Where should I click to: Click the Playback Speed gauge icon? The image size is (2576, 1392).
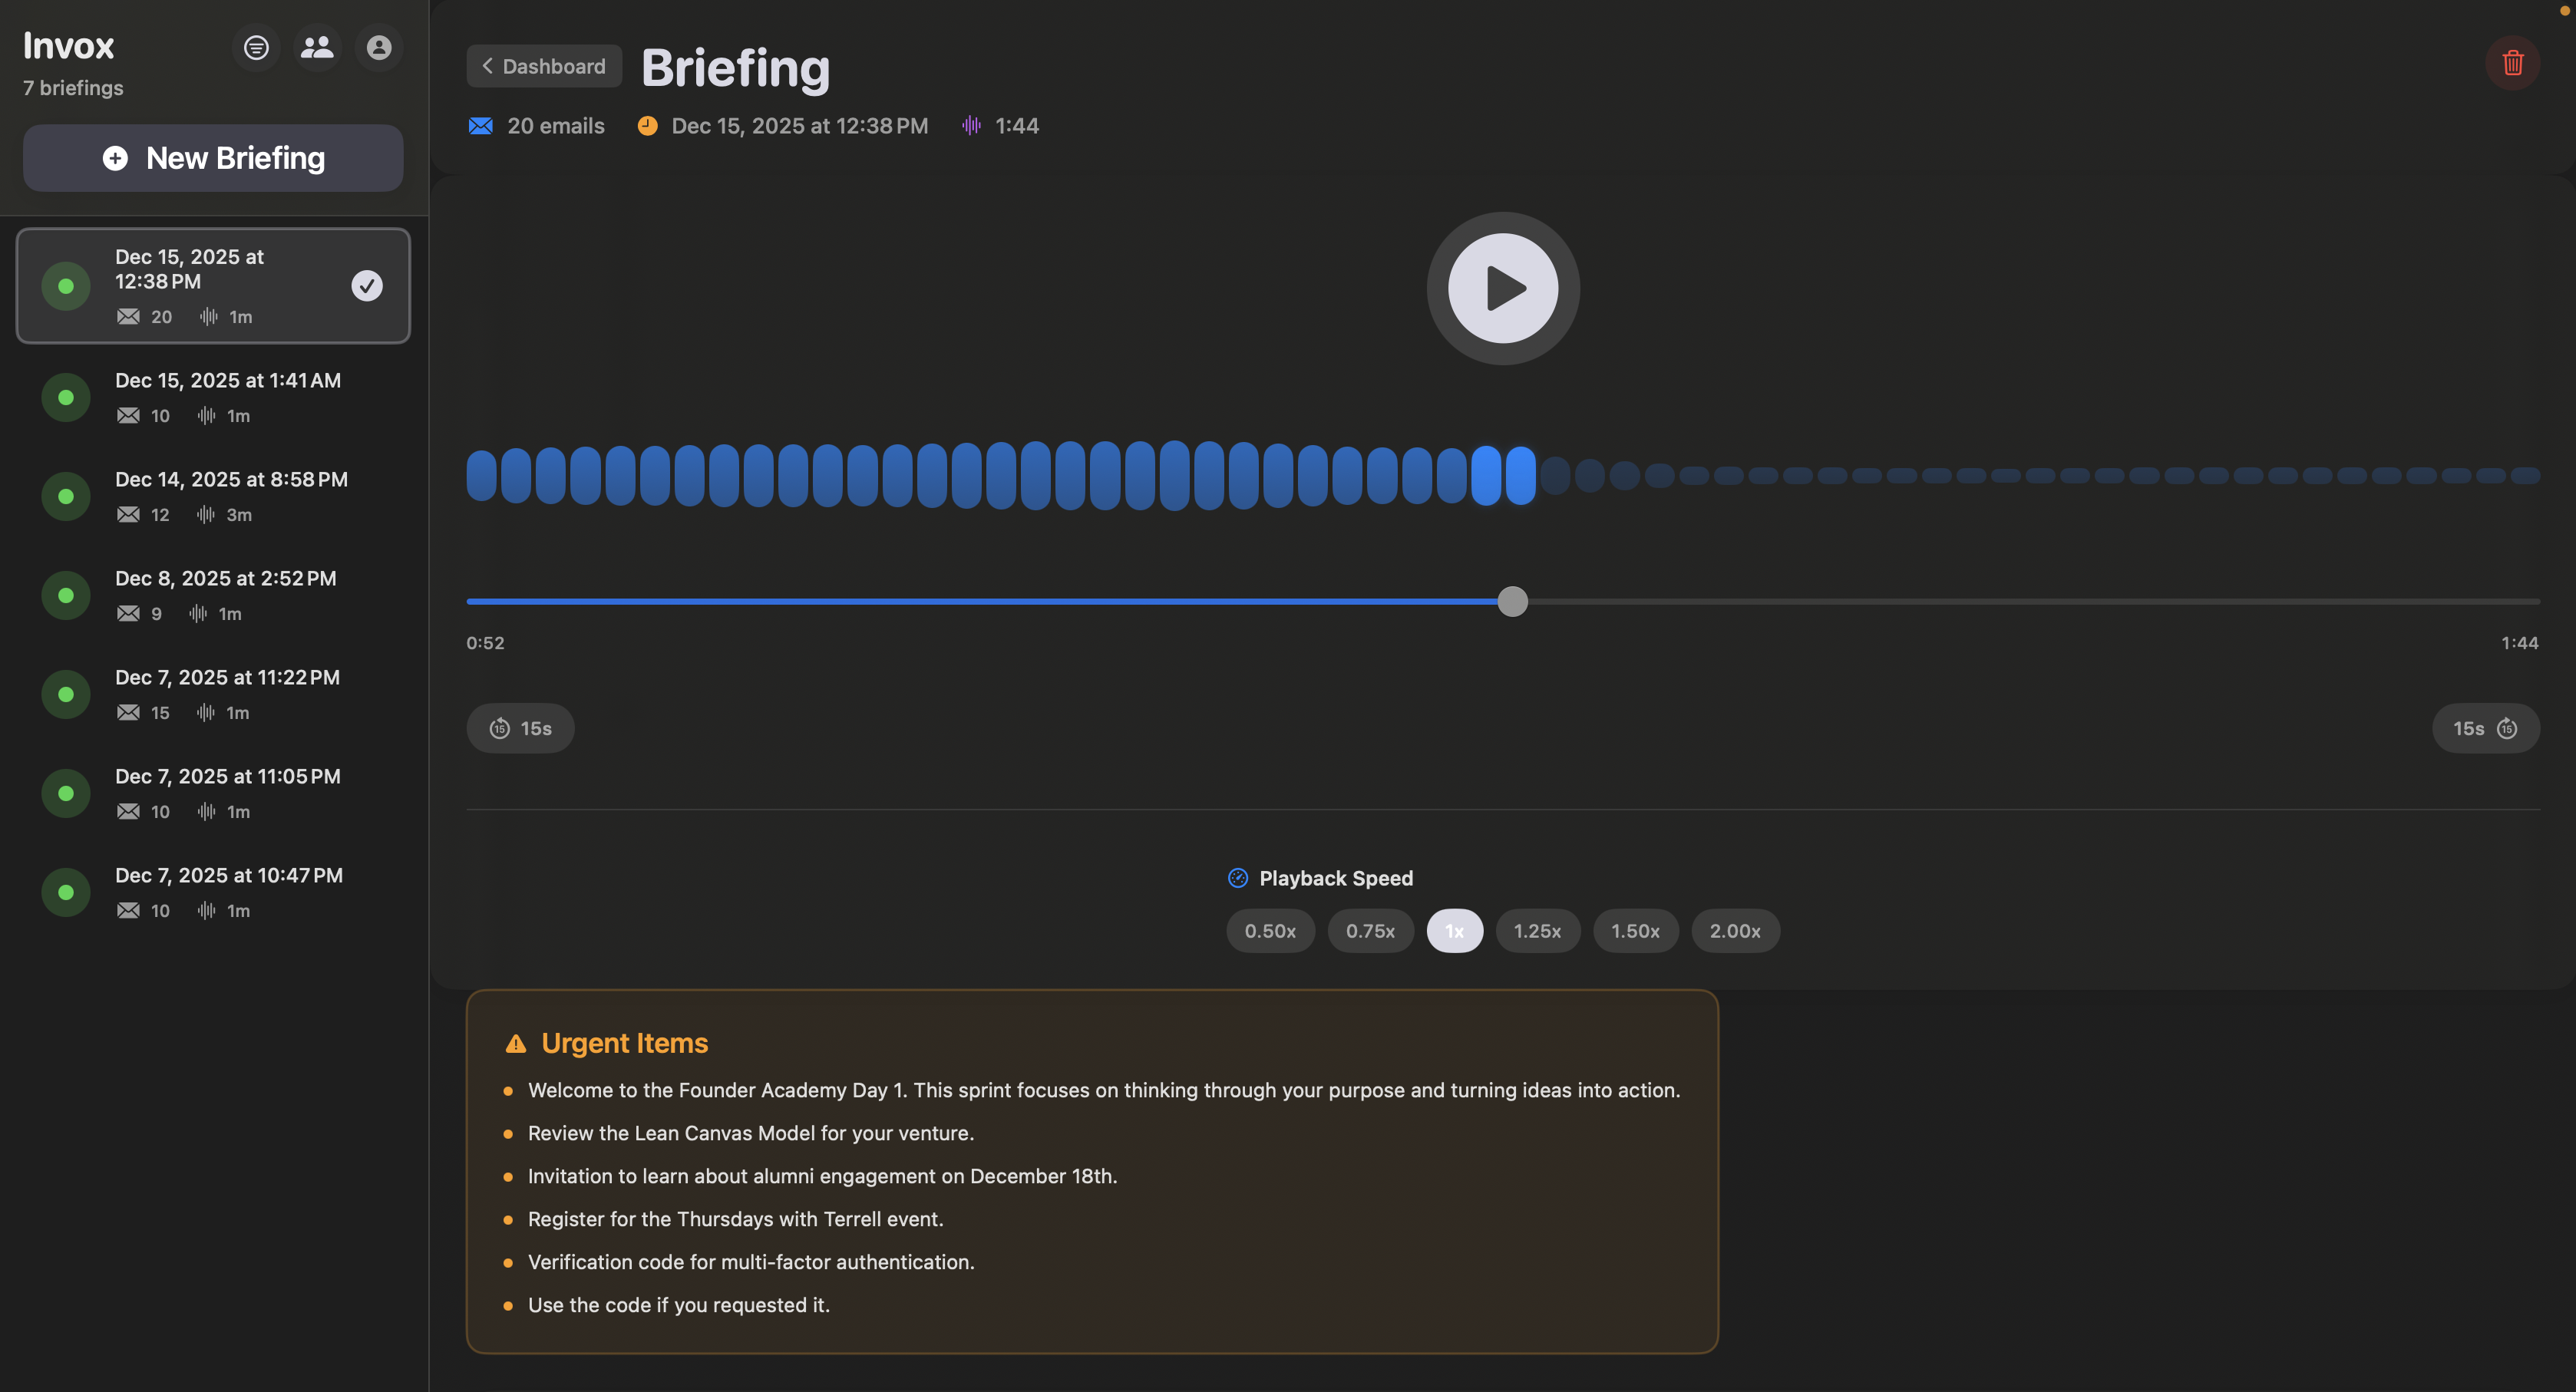pyautogui.click(x=1237, y=878)
